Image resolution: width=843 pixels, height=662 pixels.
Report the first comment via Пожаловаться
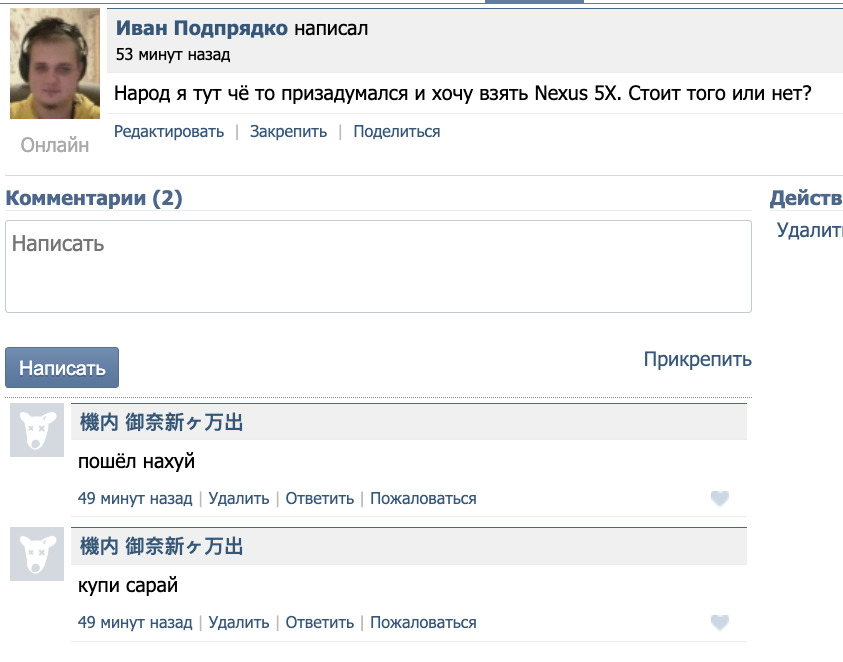click(423, 498)
